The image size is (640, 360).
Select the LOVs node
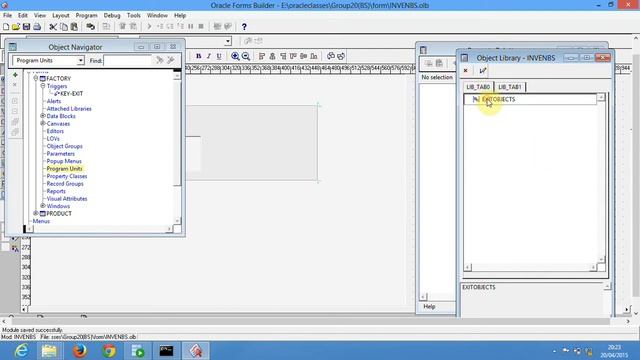(53, 139)
